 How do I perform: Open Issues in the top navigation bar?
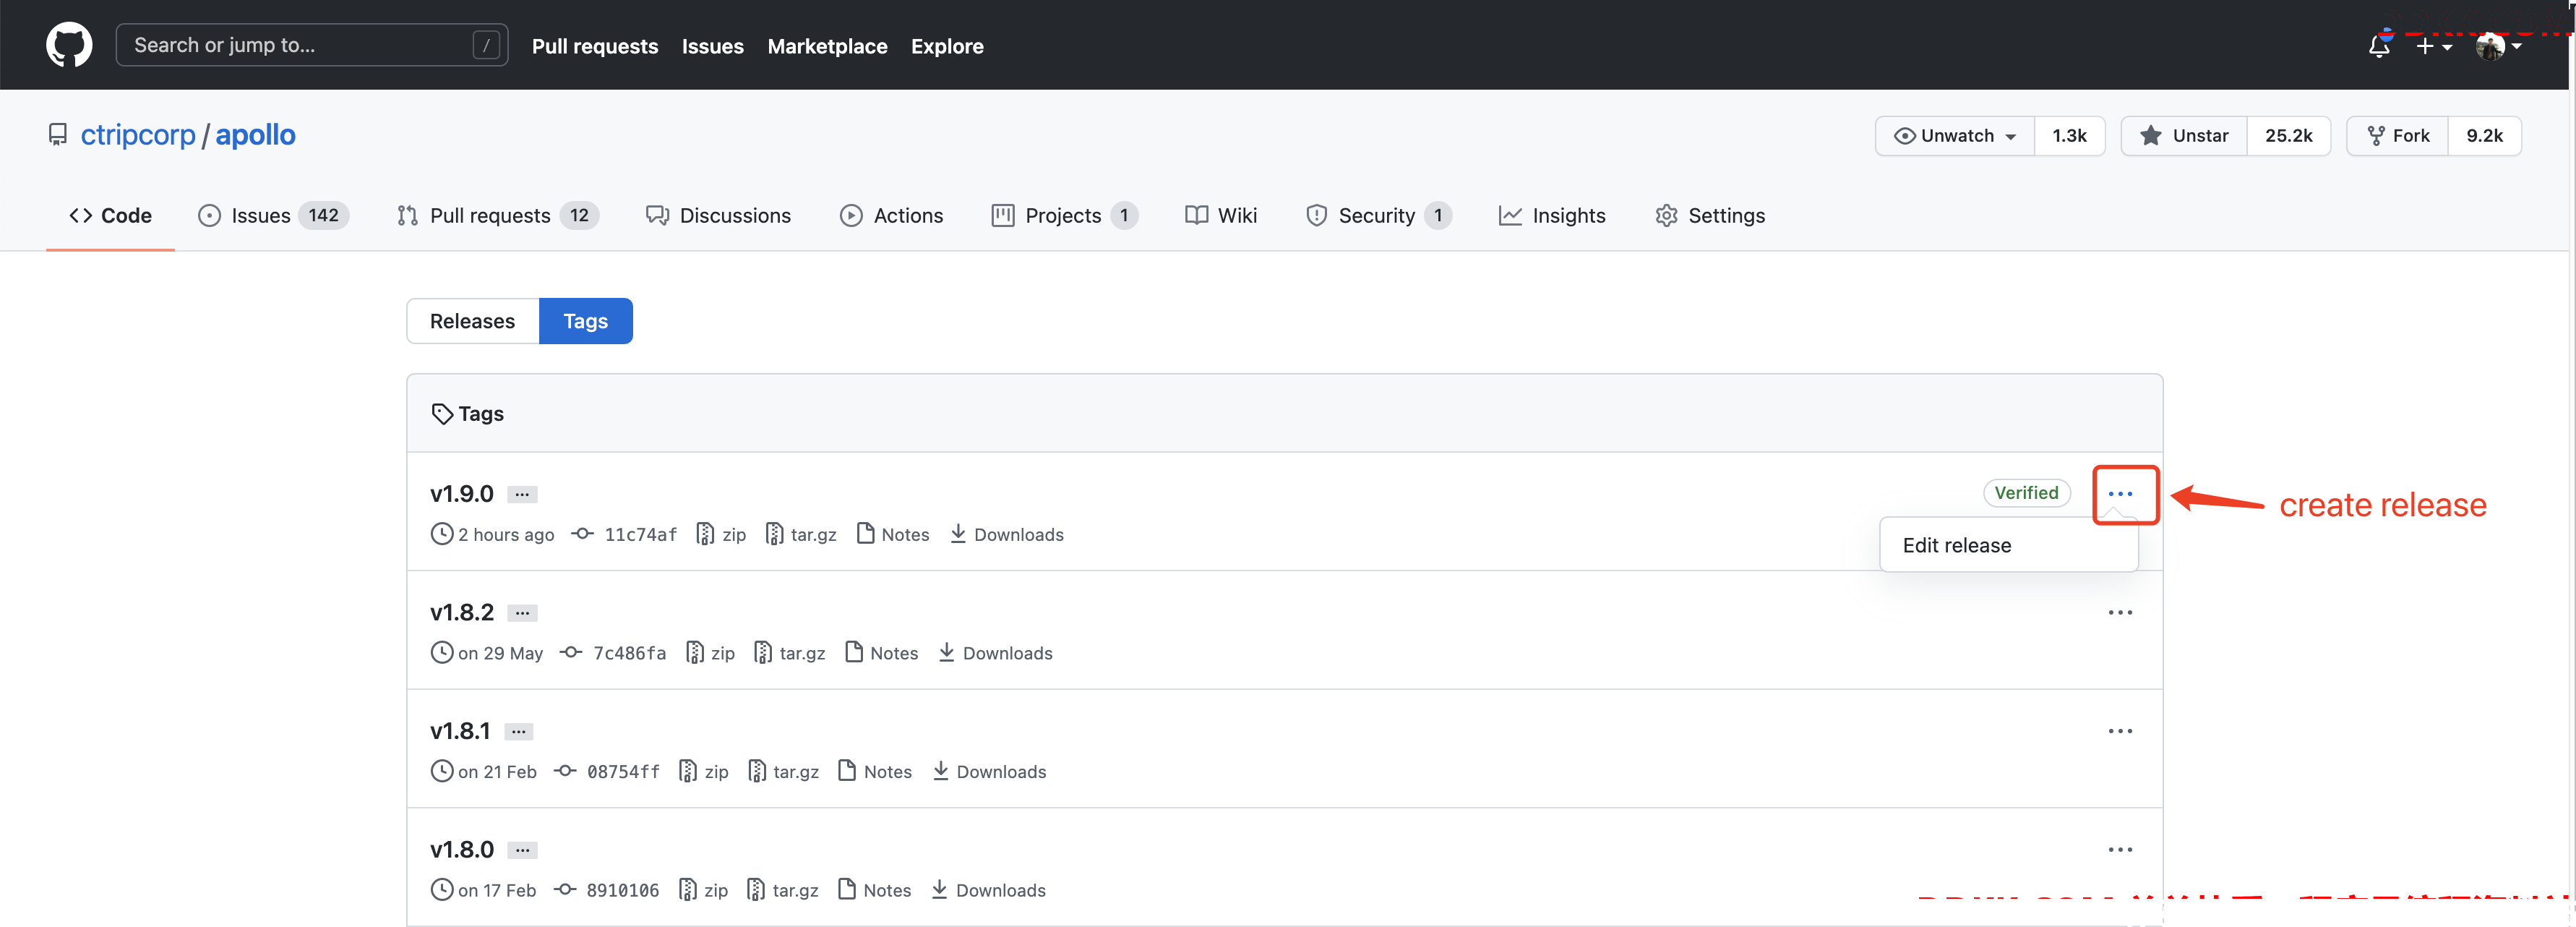[x=712, y=46]
